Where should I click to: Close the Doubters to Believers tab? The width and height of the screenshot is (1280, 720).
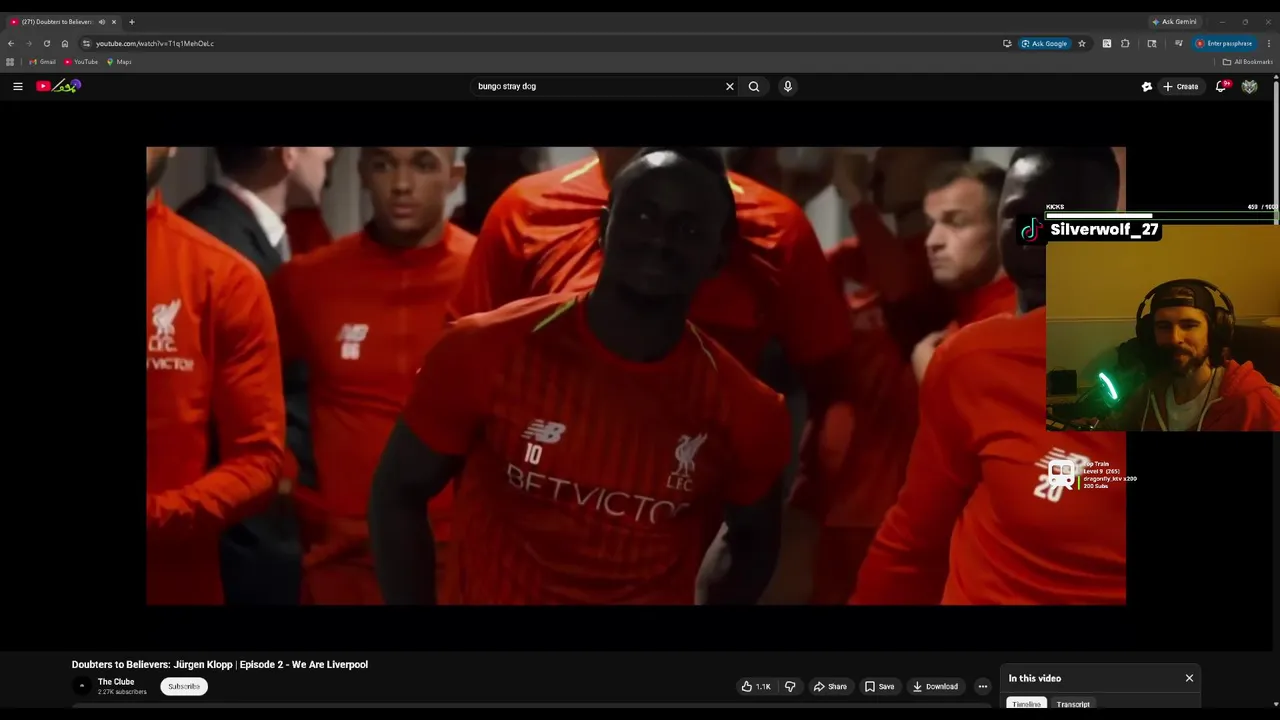[x=114, y=21]
